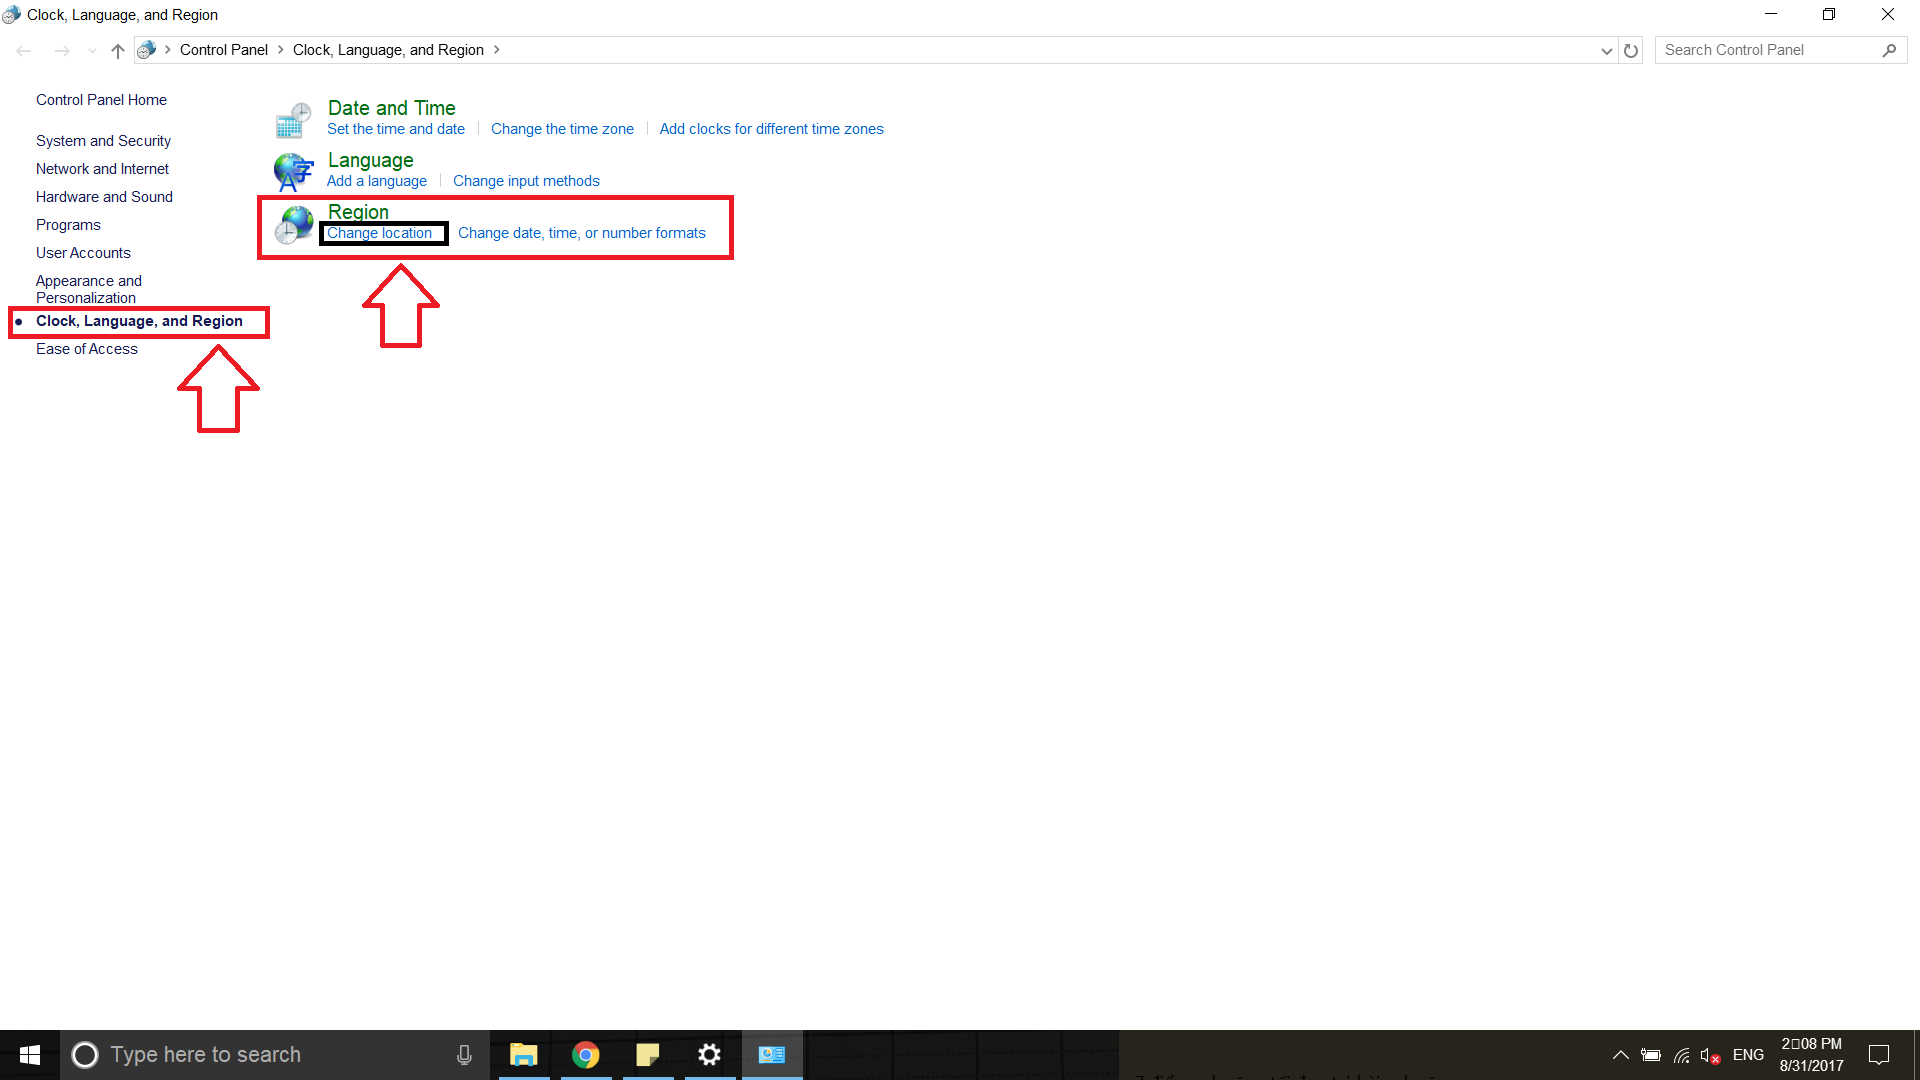
Task: Open the address bar history dropdown
Action: click(x=1606, y=50)
